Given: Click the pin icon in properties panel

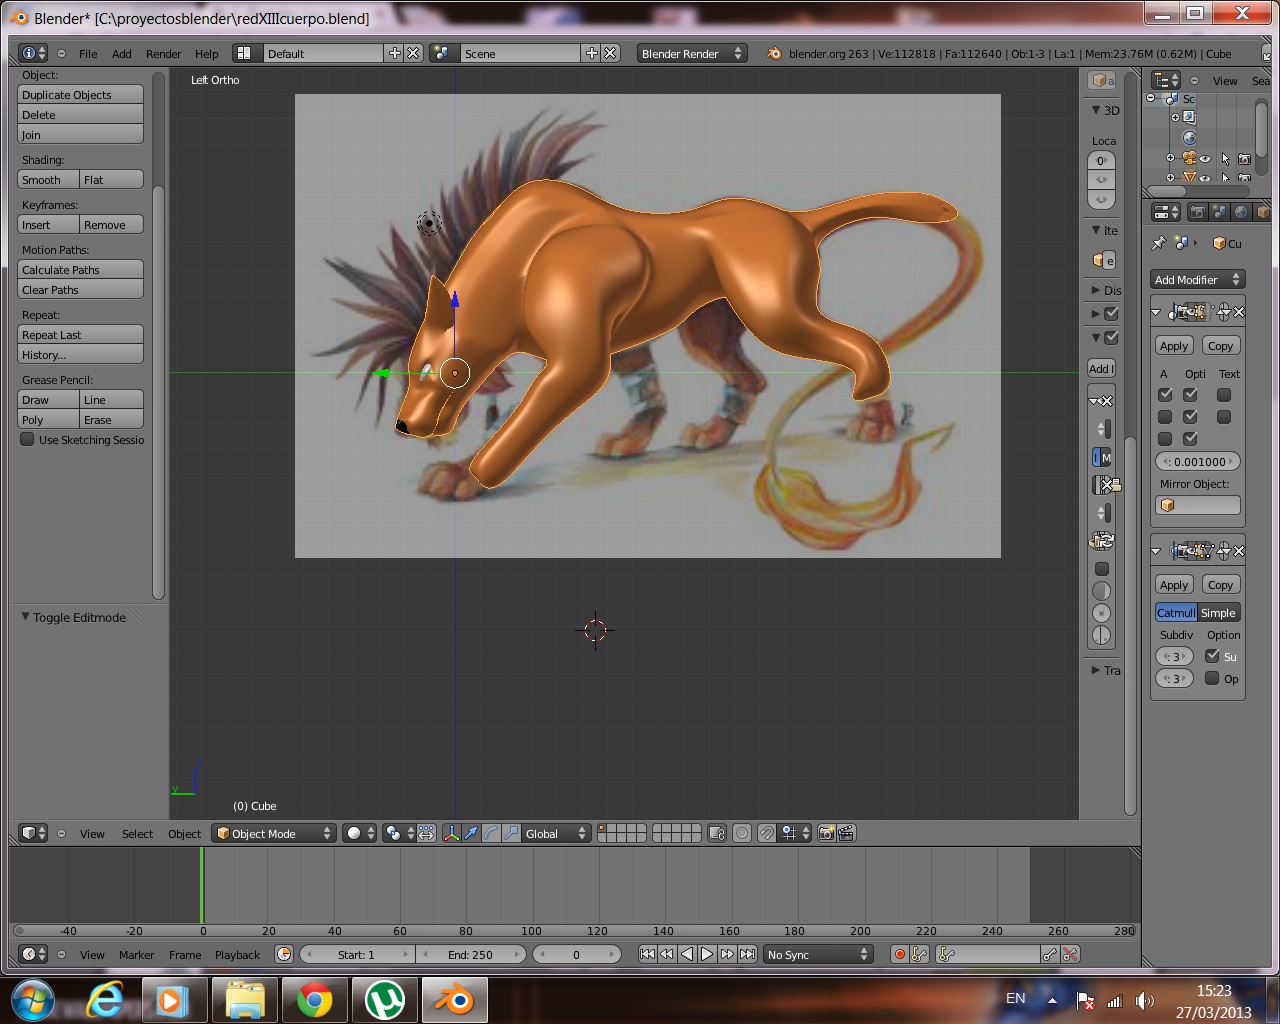Looking at the screenshot, I should tap(1159, 243).
